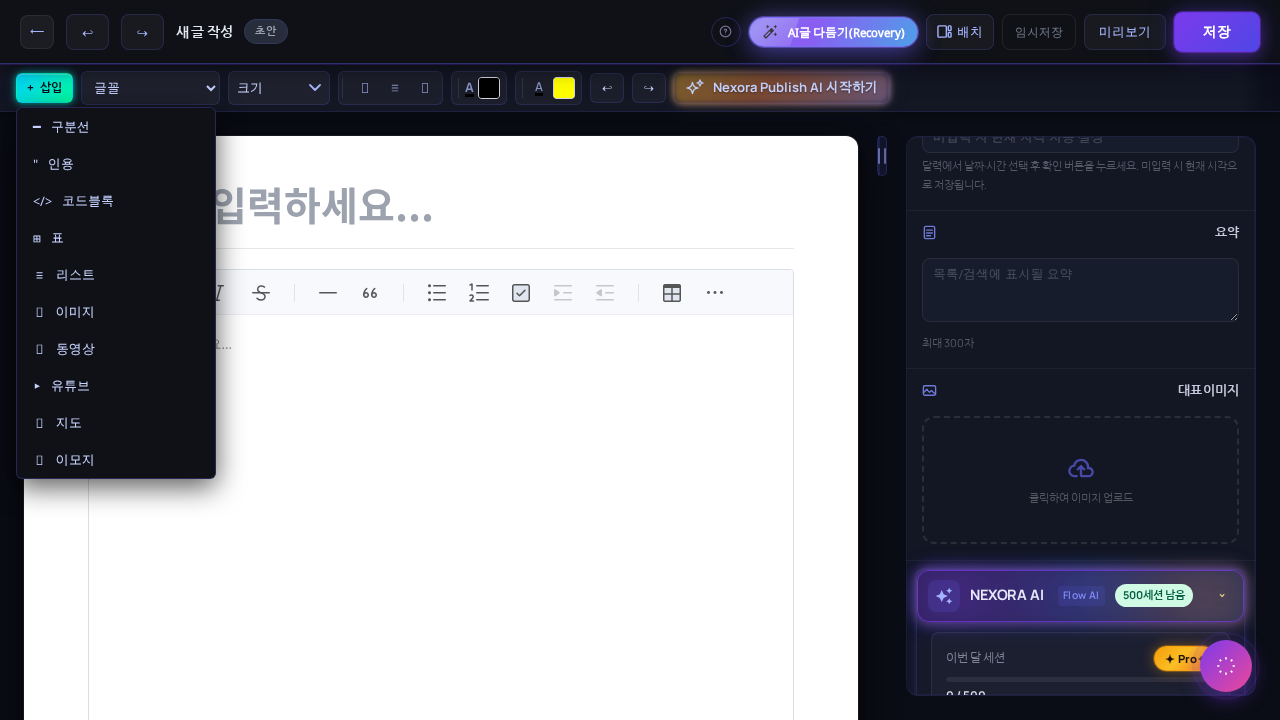Click the 500세션 남음 badge
Image resolution: width=1280 pixels, height=720 pixels.
click(x=1154, y=595)
